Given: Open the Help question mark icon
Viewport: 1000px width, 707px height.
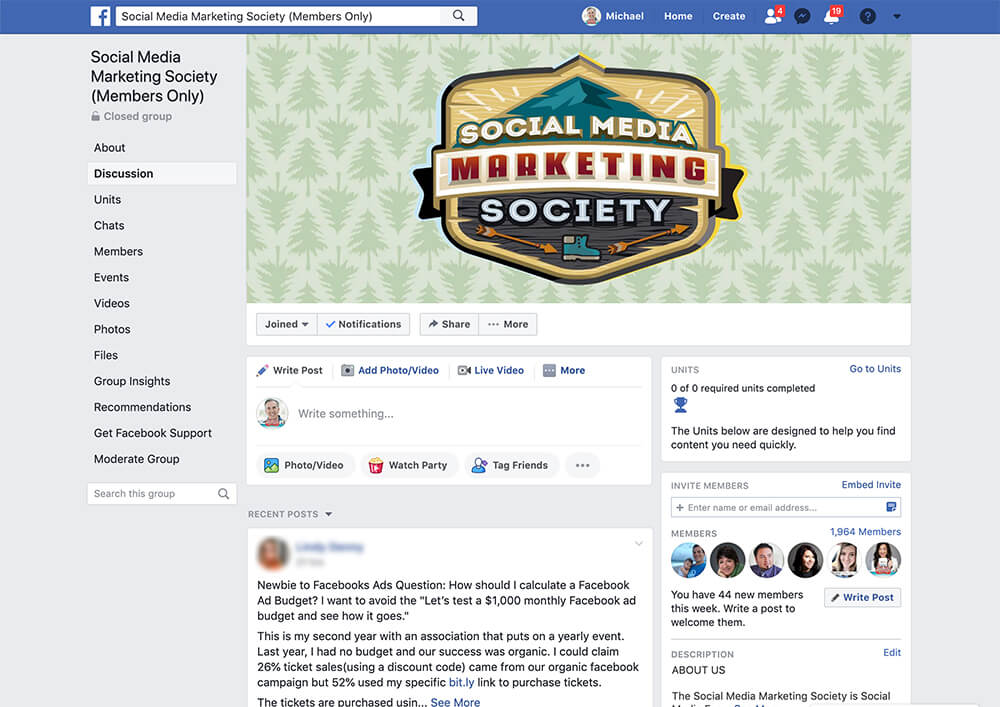Looking at the screenshot, I should point(867,17).
